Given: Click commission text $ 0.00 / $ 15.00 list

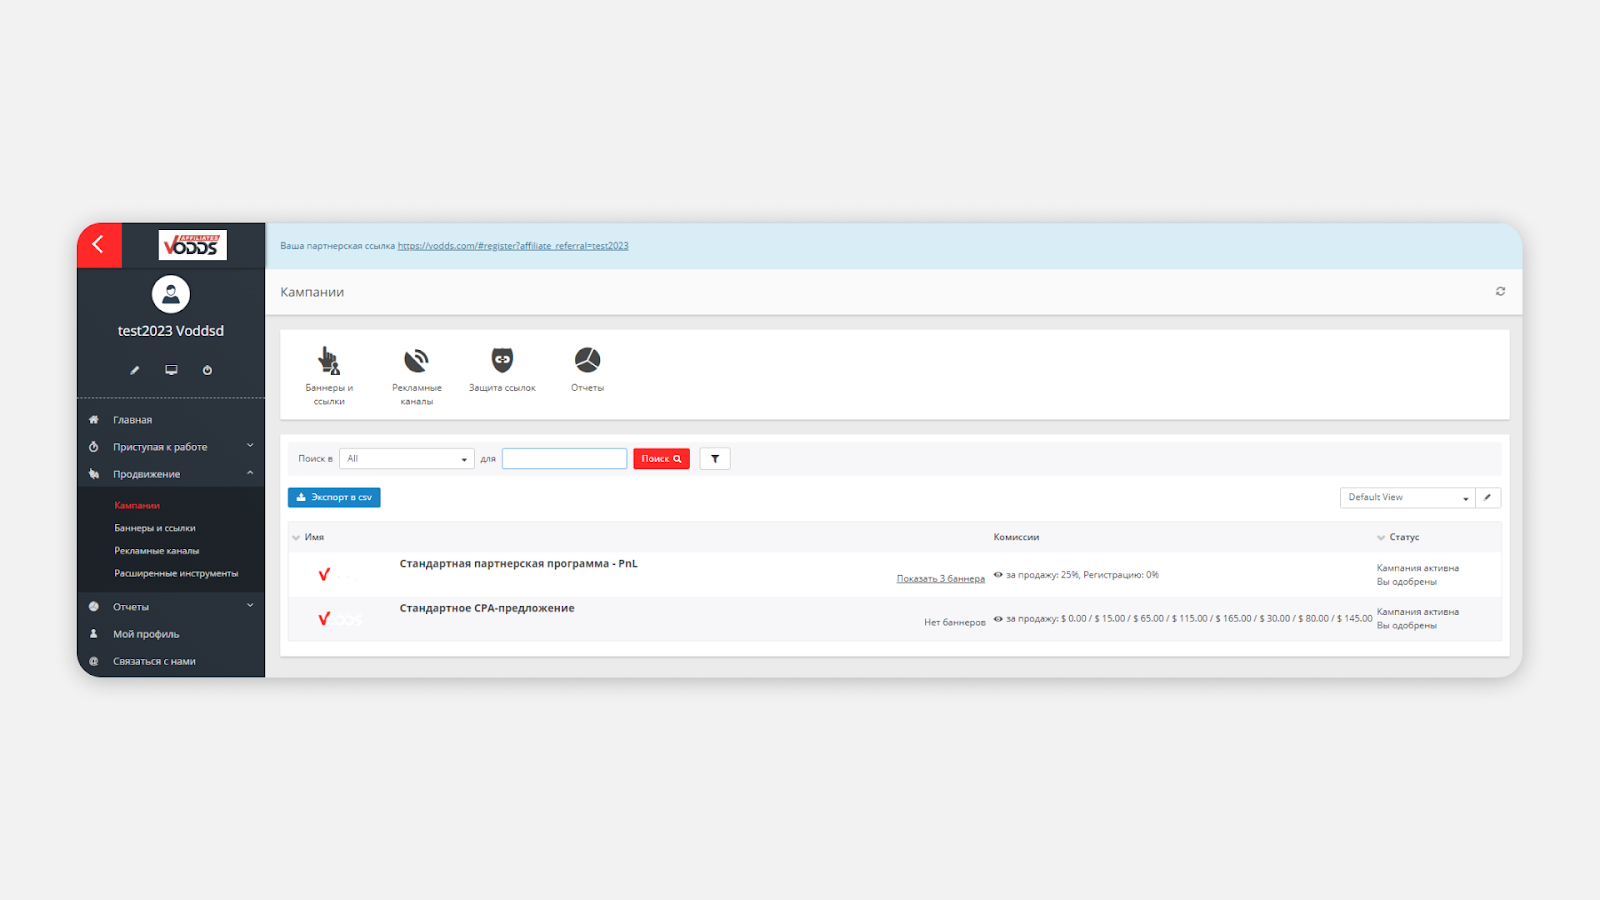Looking at the screenshot, I should [1189, 619].
